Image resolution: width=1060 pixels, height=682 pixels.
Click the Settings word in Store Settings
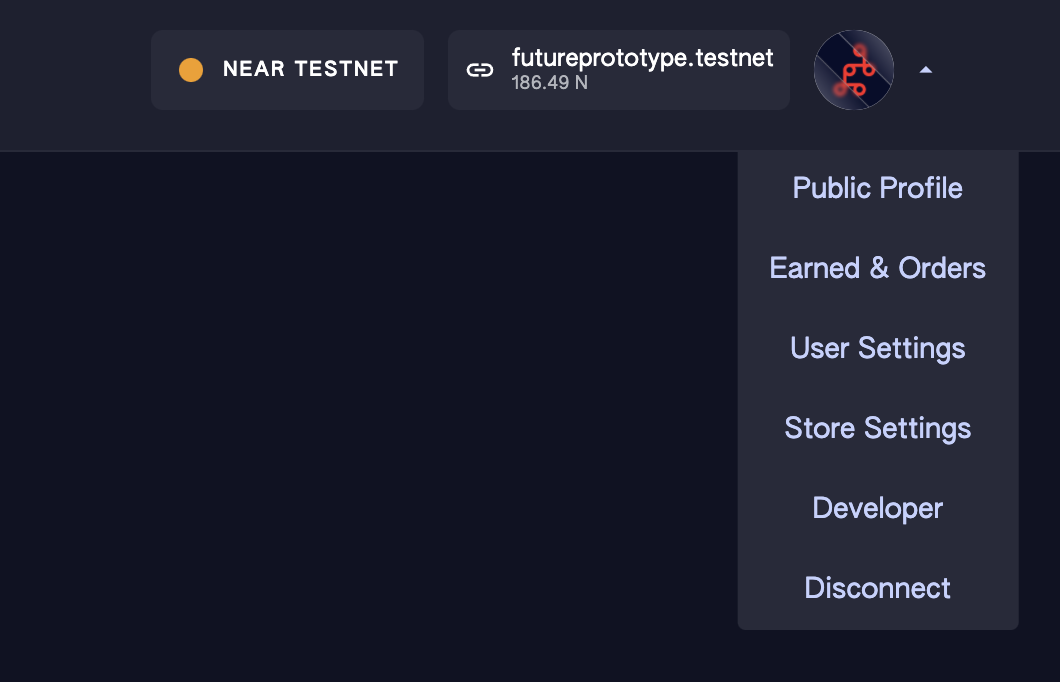(x=917, y=429)
